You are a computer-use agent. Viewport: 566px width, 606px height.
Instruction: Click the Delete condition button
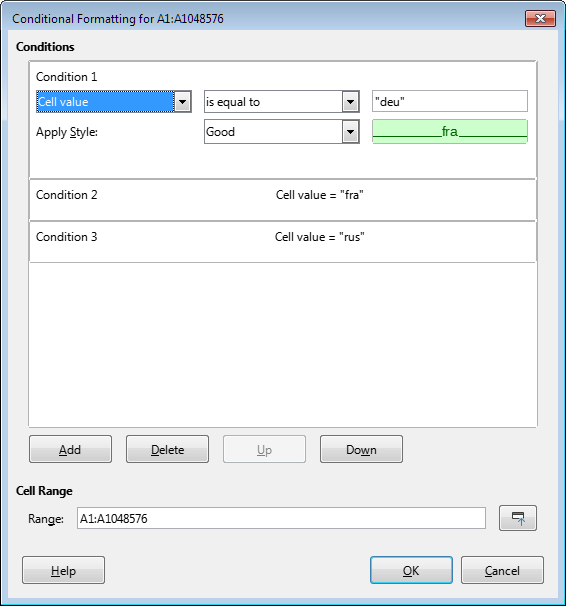click(167, 449)
